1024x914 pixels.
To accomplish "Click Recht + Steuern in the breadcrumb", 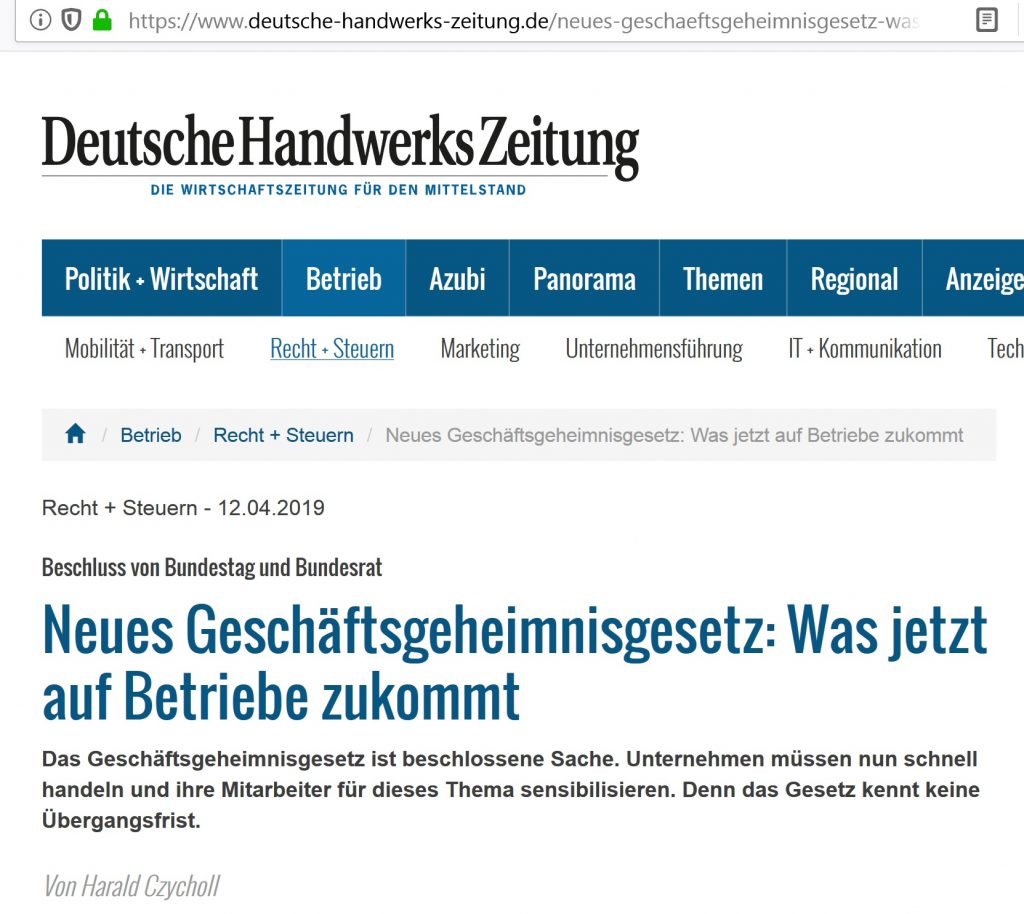I will tap(283, 435).
